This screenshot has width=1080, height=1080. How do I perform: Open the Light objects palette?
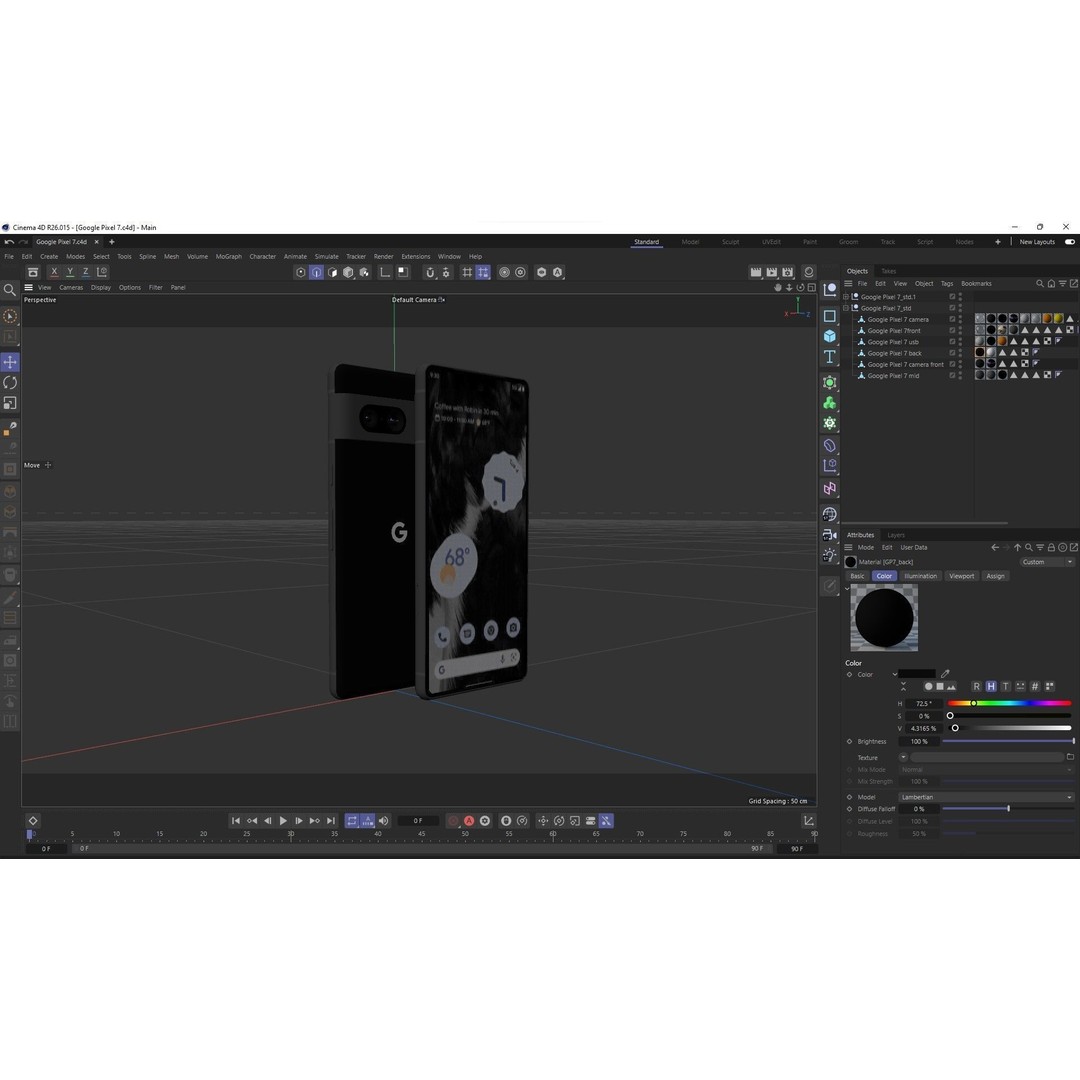[x=829, y=555]
